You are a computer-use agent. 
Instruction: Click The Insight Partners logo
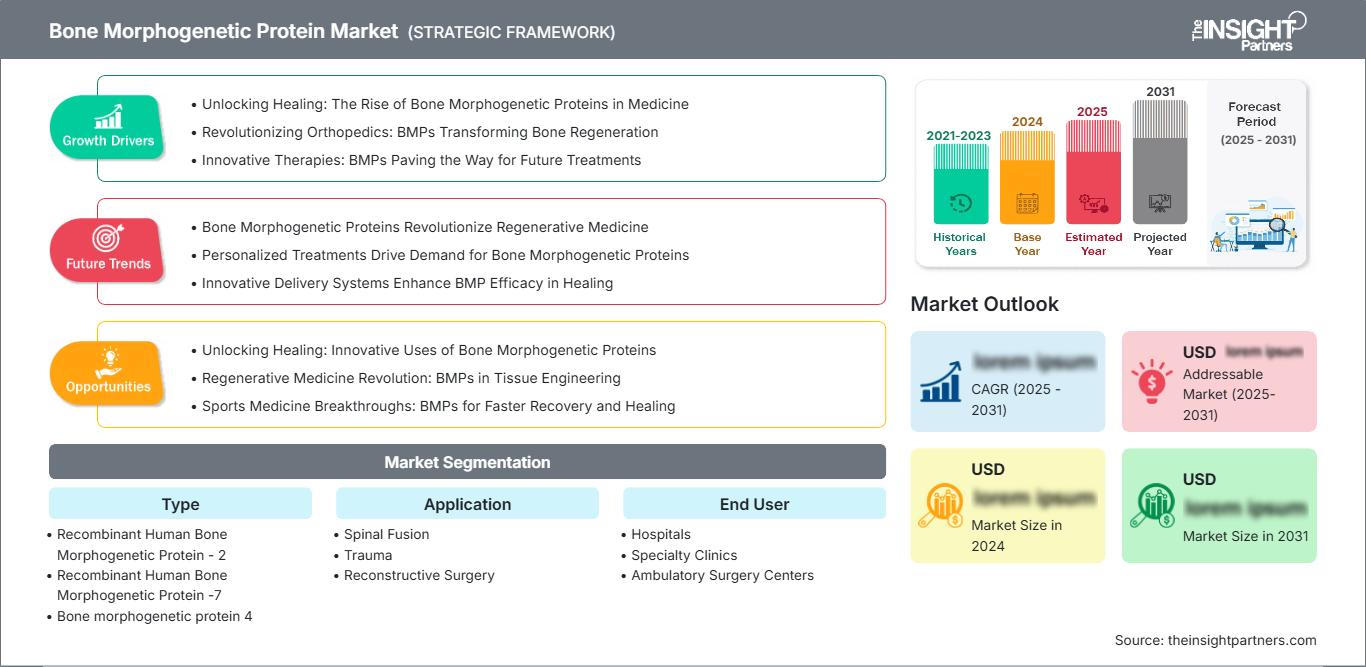tap(1248, 30)
